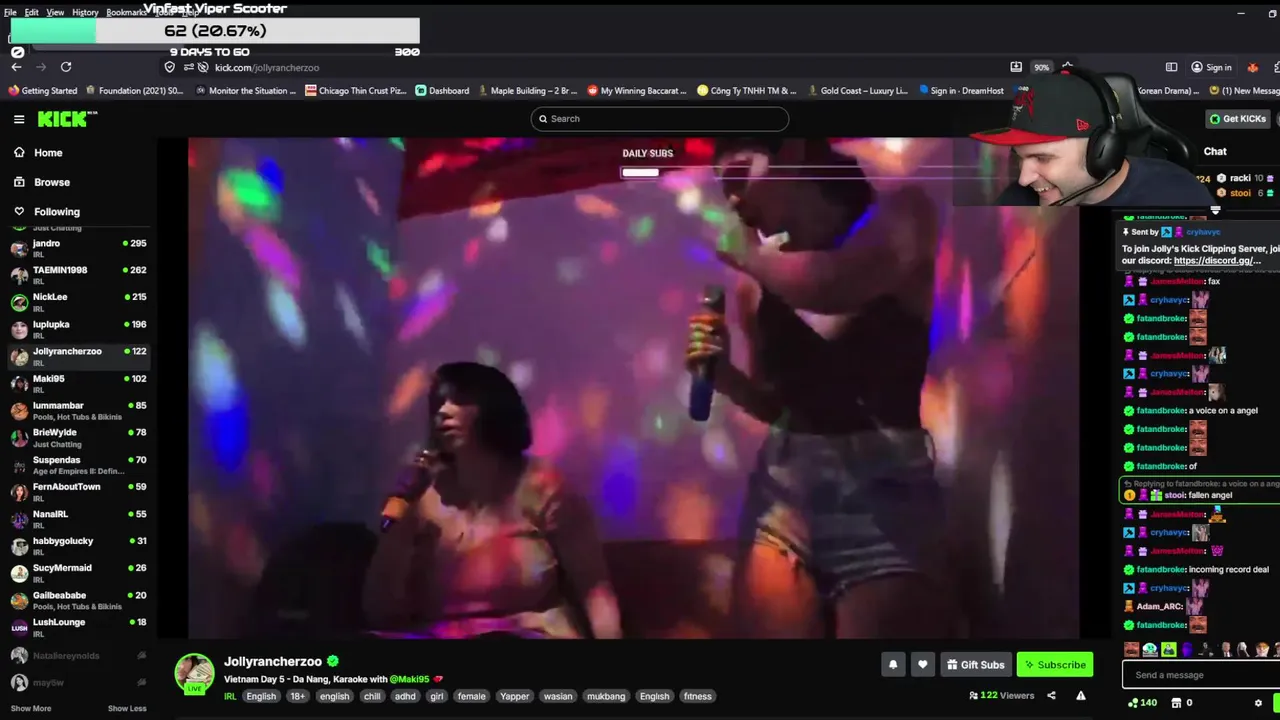This screenshot has width=1280, height=720.
Task: Open LushLounge channel in Following list
Action: point(78,626)
